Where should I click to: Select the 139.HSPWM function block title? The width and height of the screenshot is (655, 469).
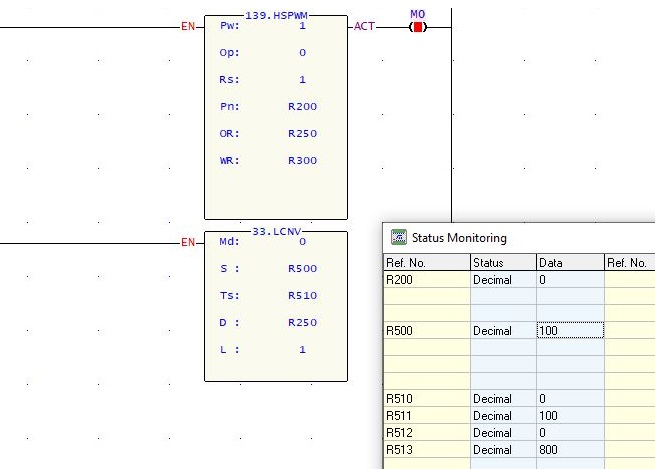point(276,17)
